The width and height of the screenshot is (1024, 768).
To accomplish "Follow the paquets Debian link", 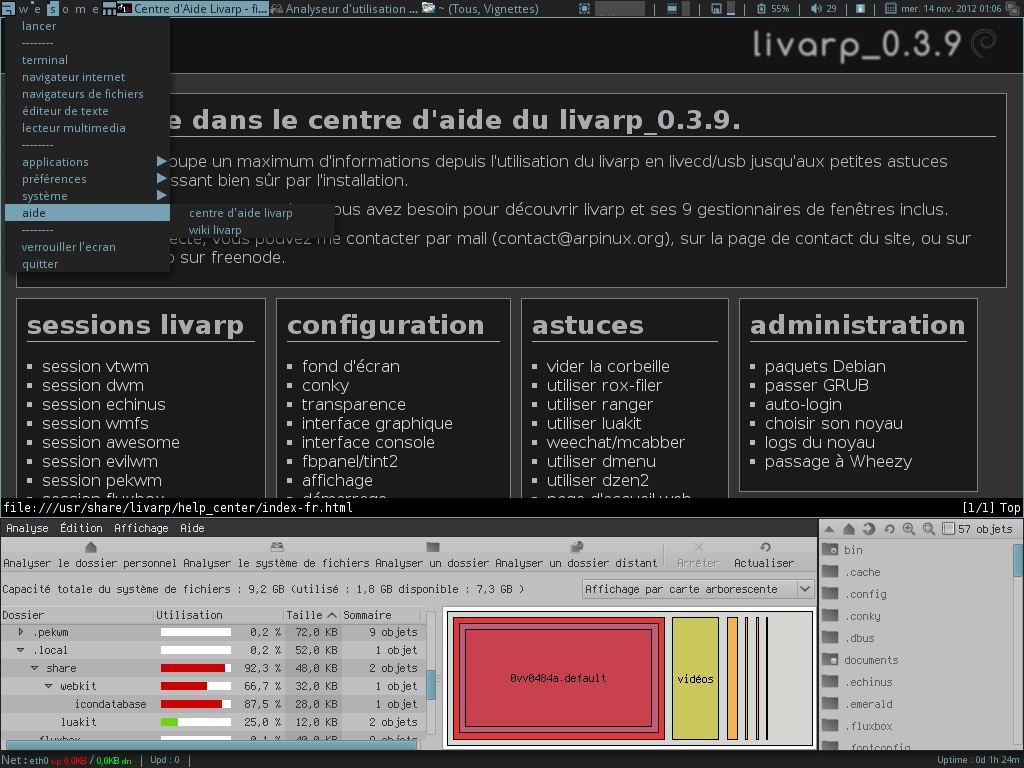I will click(825, 366).
